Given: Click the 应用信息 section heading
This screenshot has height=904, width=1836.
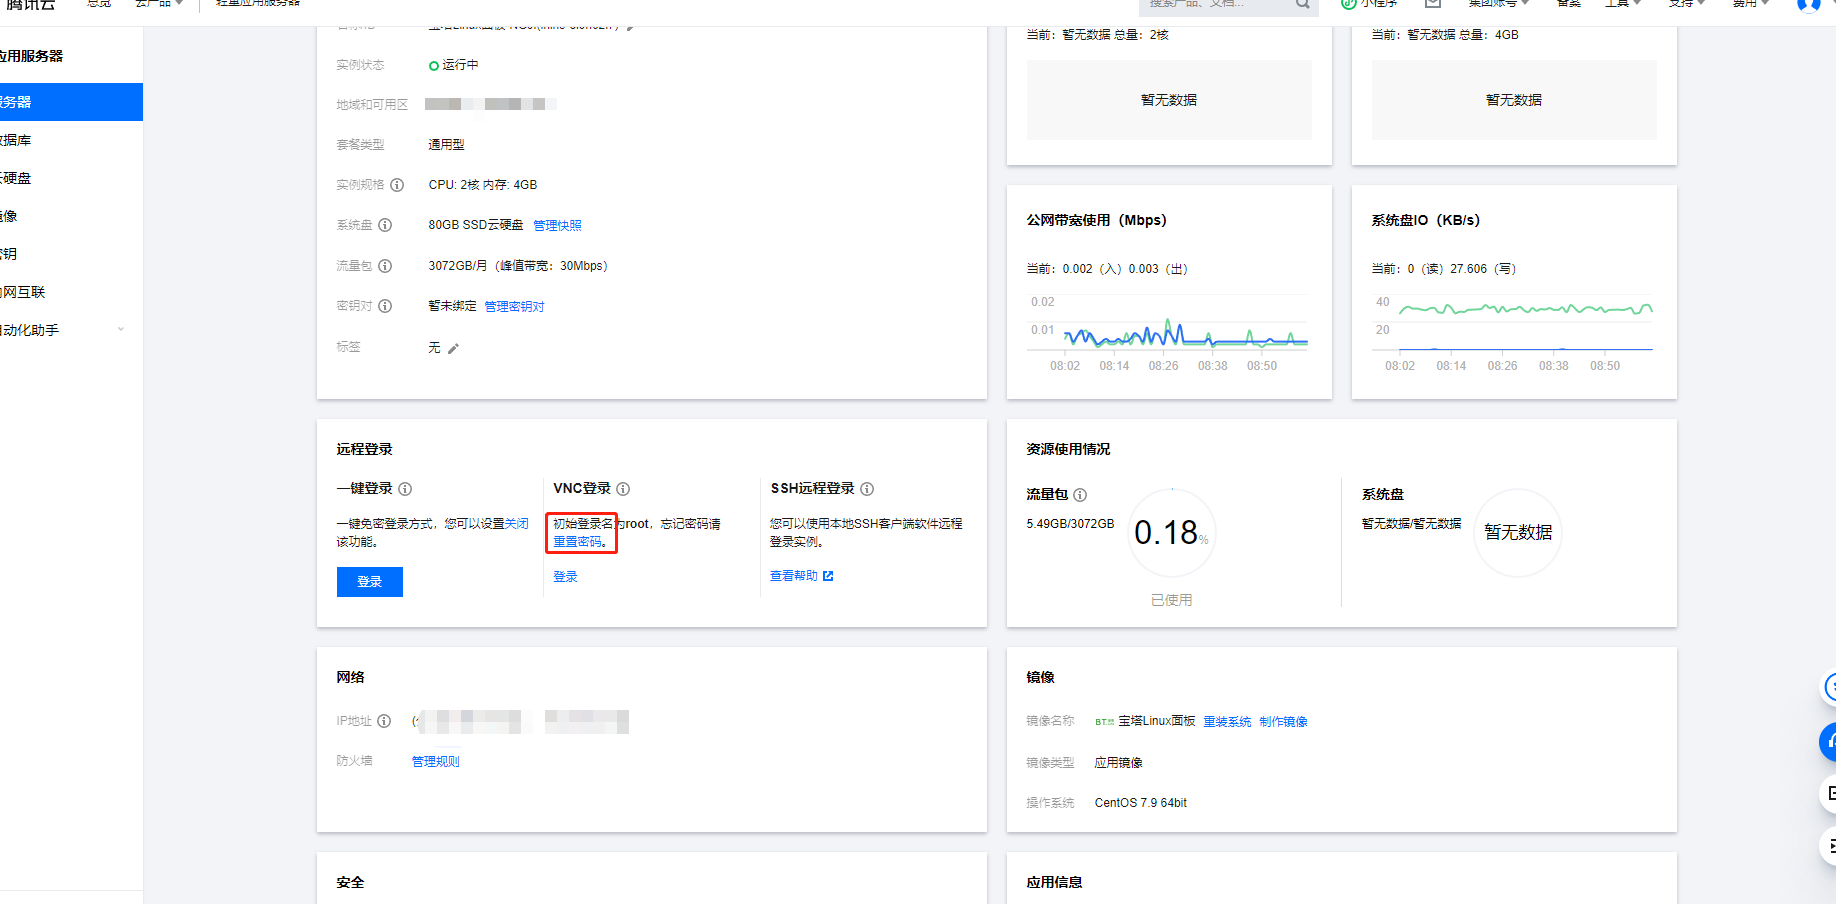Looking at the screenshot, I should coord(1054,883).
